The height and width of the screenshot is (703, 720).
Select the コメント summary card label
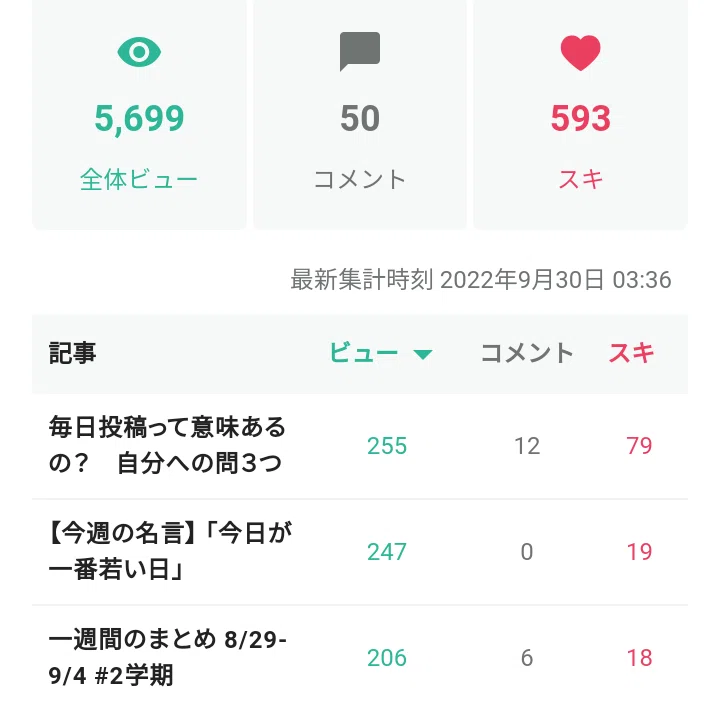click(x=360, y=179)
